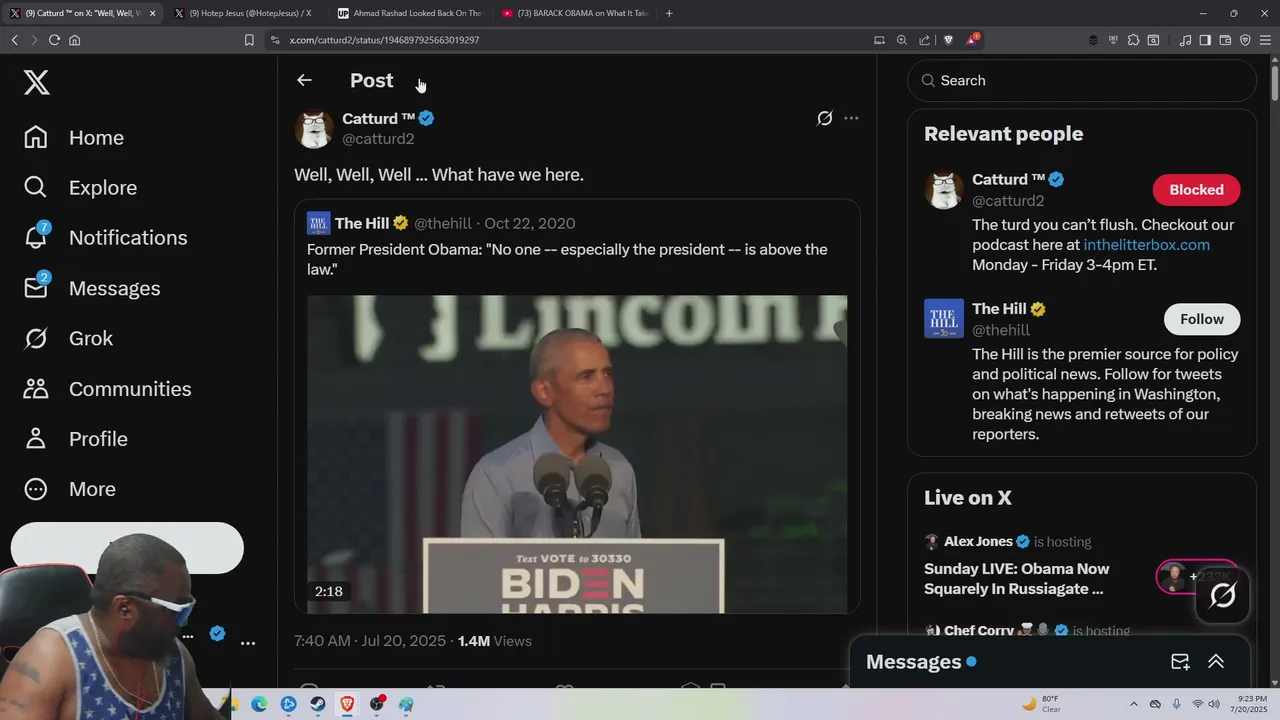The width and height of the screenshot is (1280, 720).
Task: Click the music note playlist icon
Action: [1185, 40]
